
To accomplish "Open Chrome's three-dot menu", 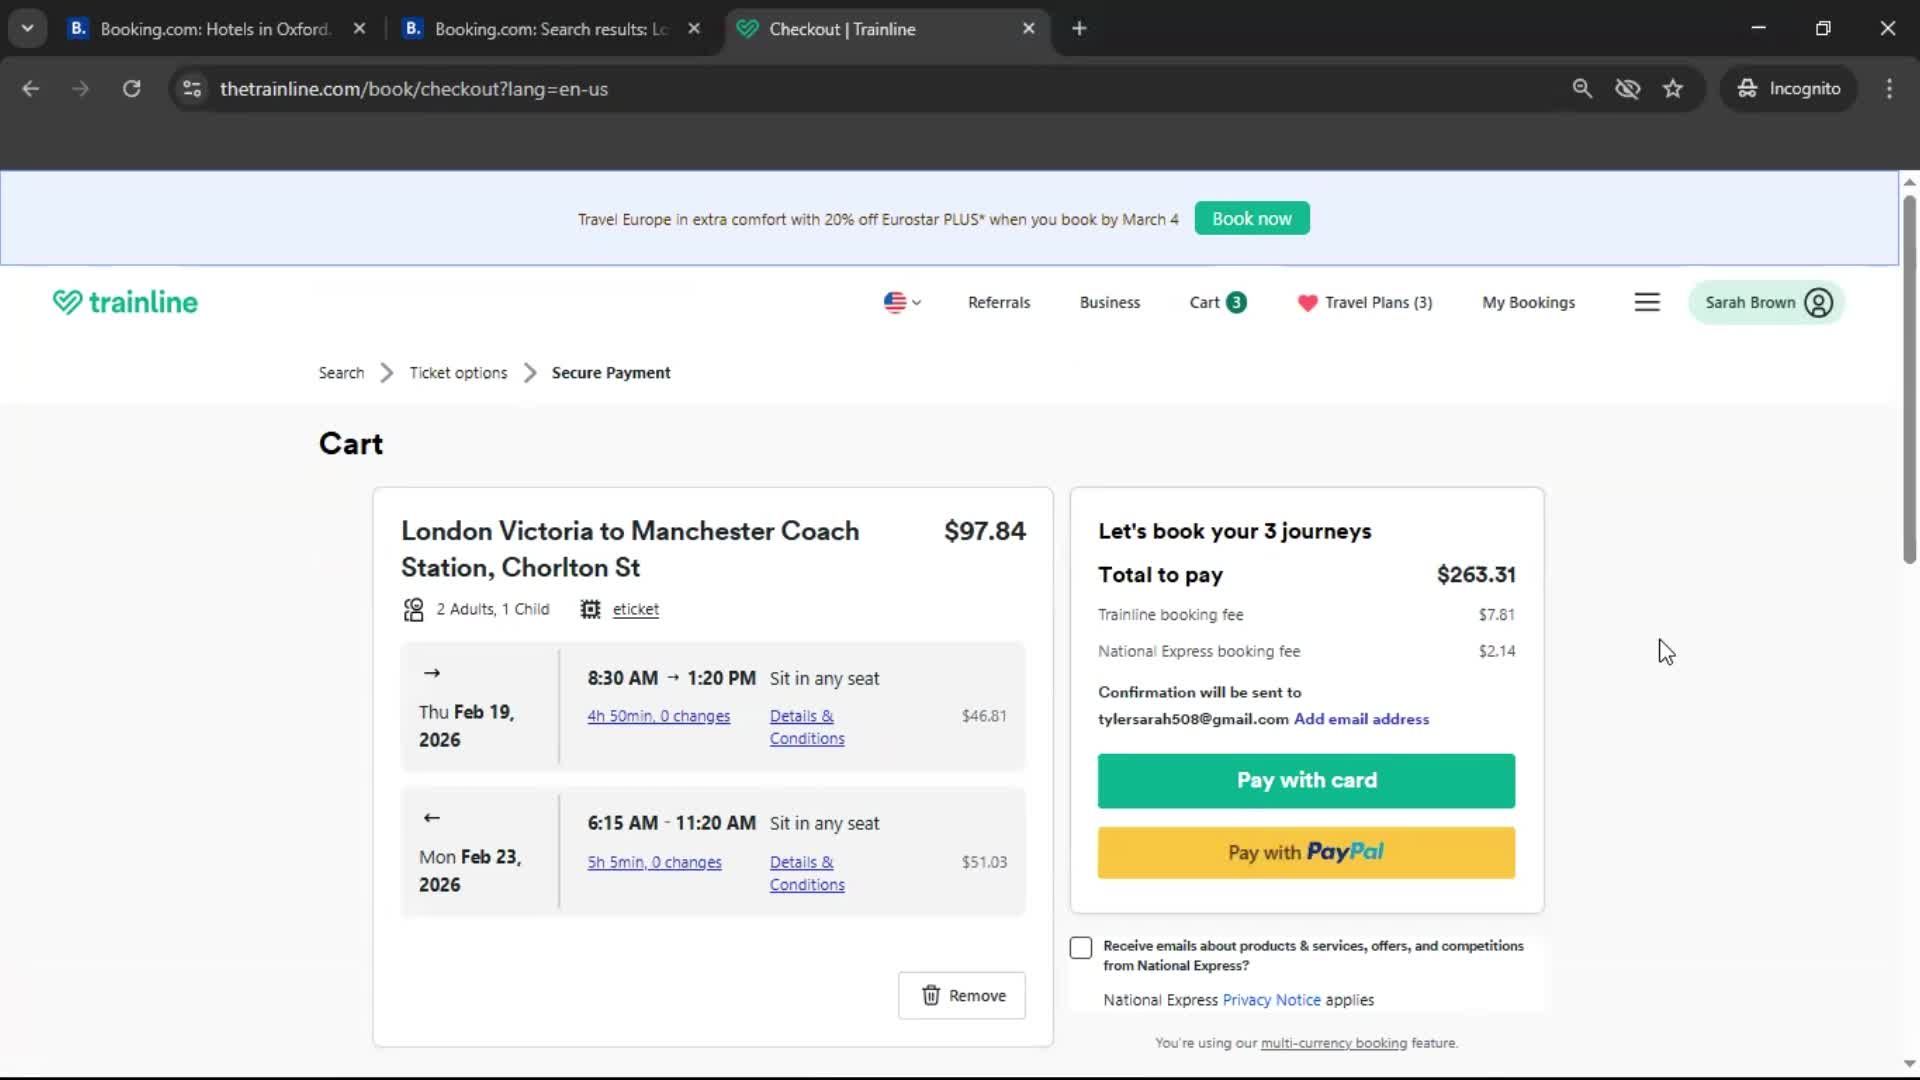I will (1889, 88).
